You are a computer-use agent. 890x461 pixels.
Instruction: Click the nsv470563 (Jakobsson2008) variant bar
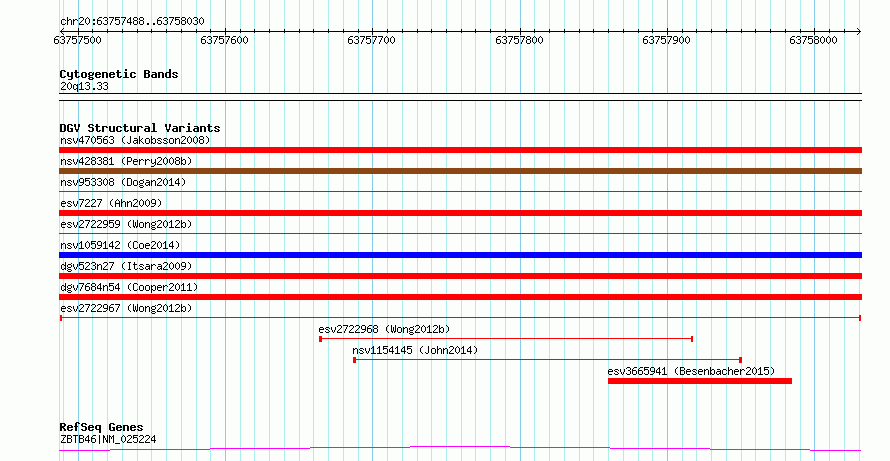460,150
